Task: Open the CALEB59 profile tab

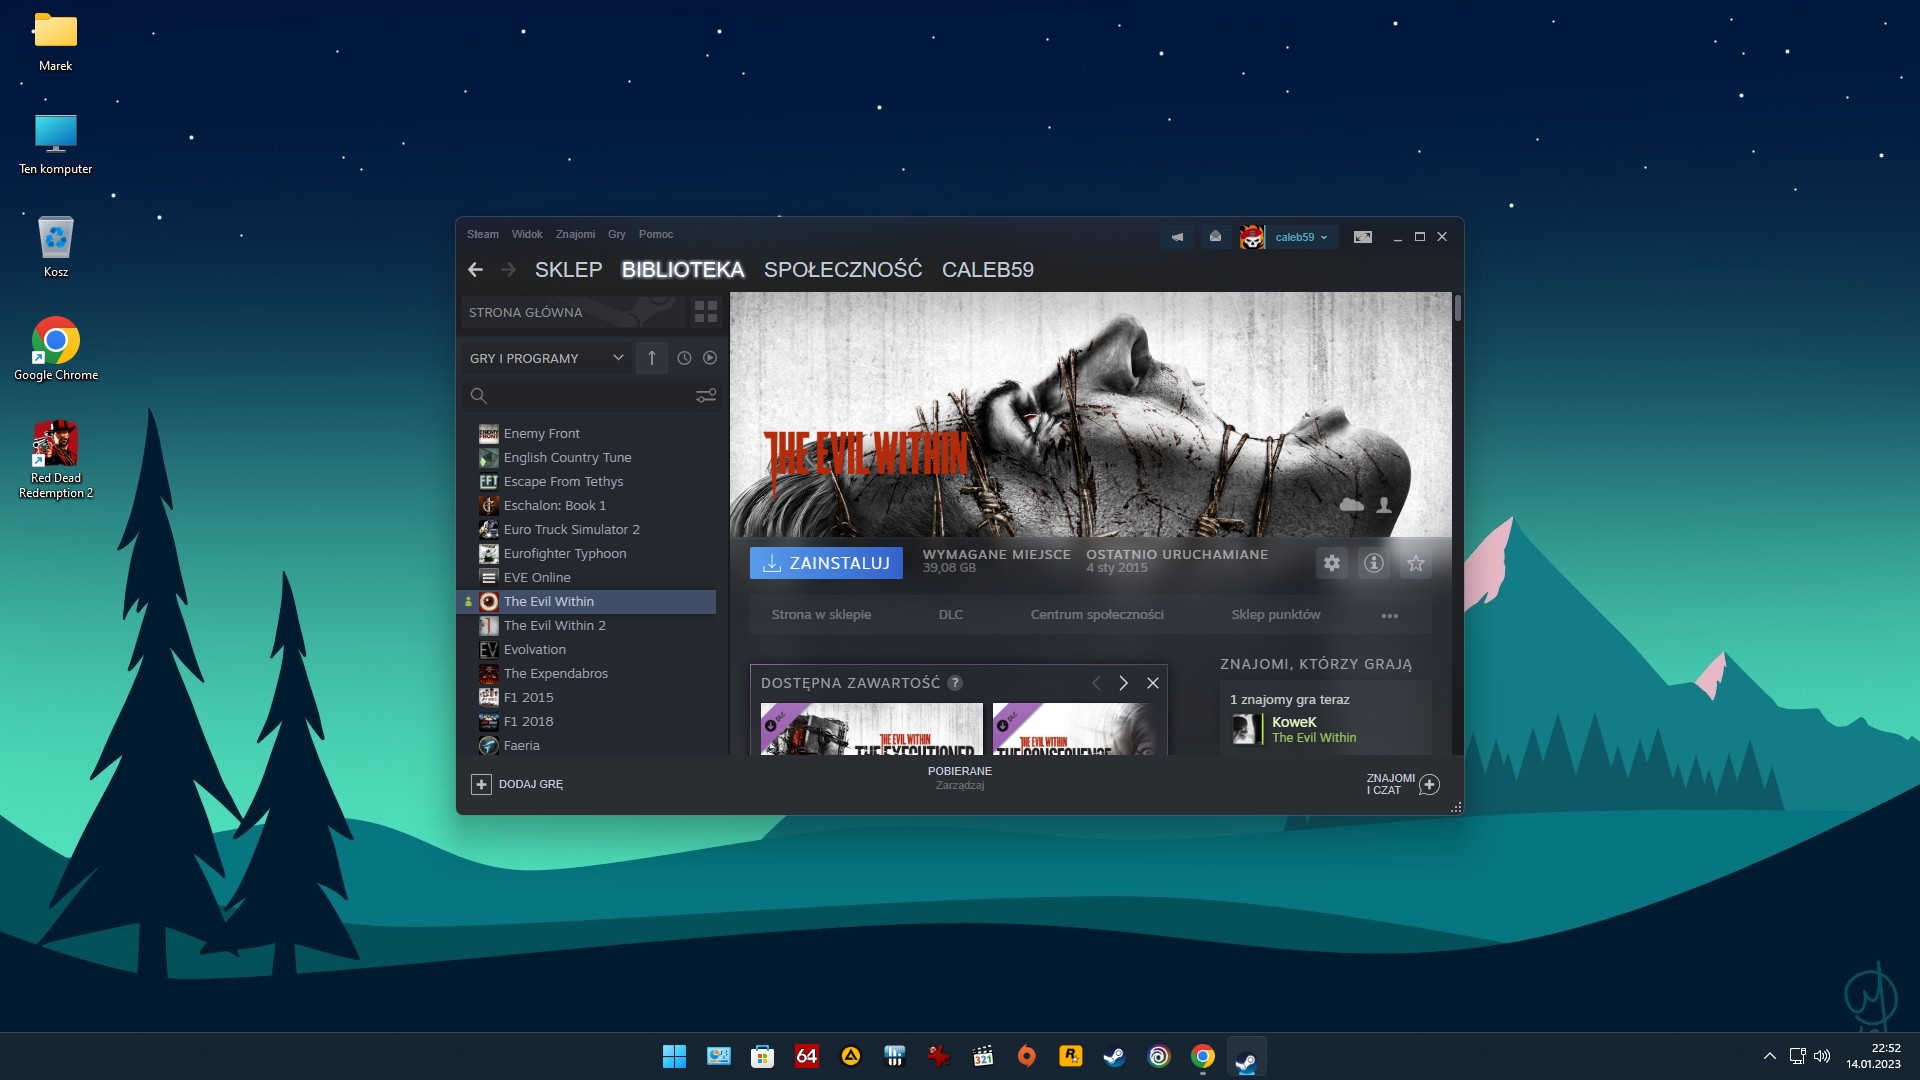Action: [x=988, y=270]
